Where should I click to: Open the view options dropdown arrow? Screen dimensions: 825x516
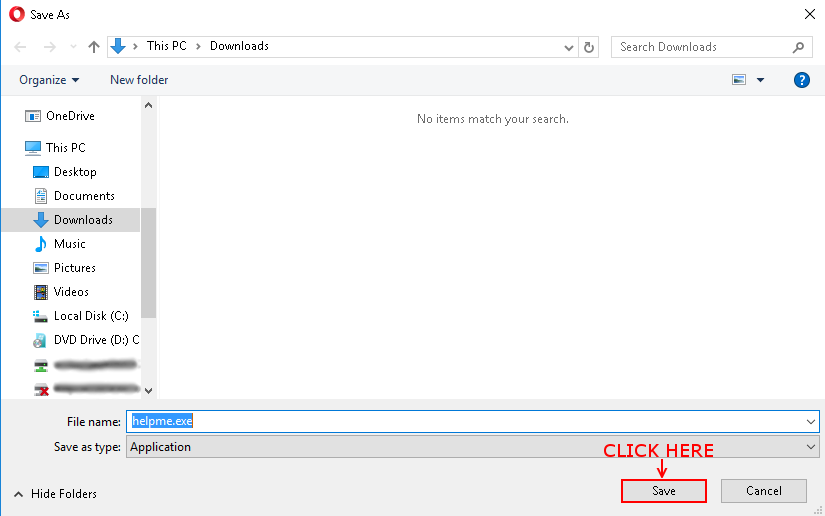(x=760, y=80)
